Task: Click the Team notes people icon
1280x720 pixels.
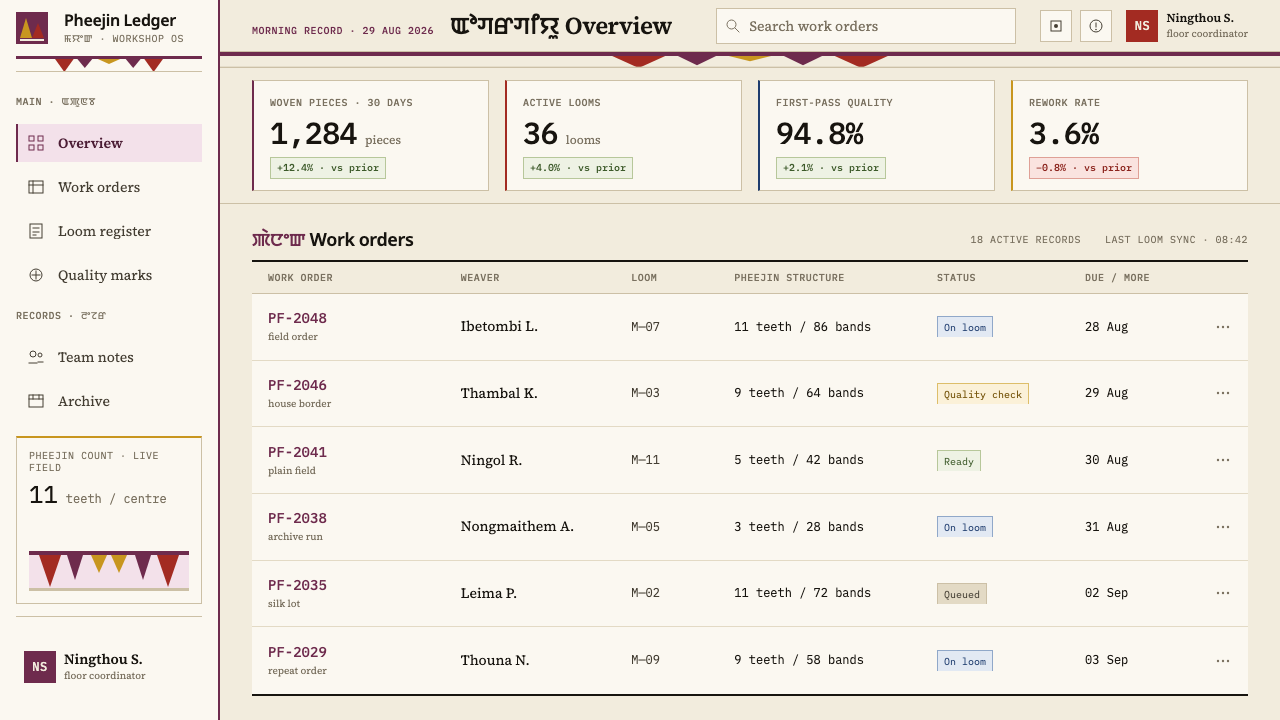Action: pyautogui.click(x=36, y=357)
